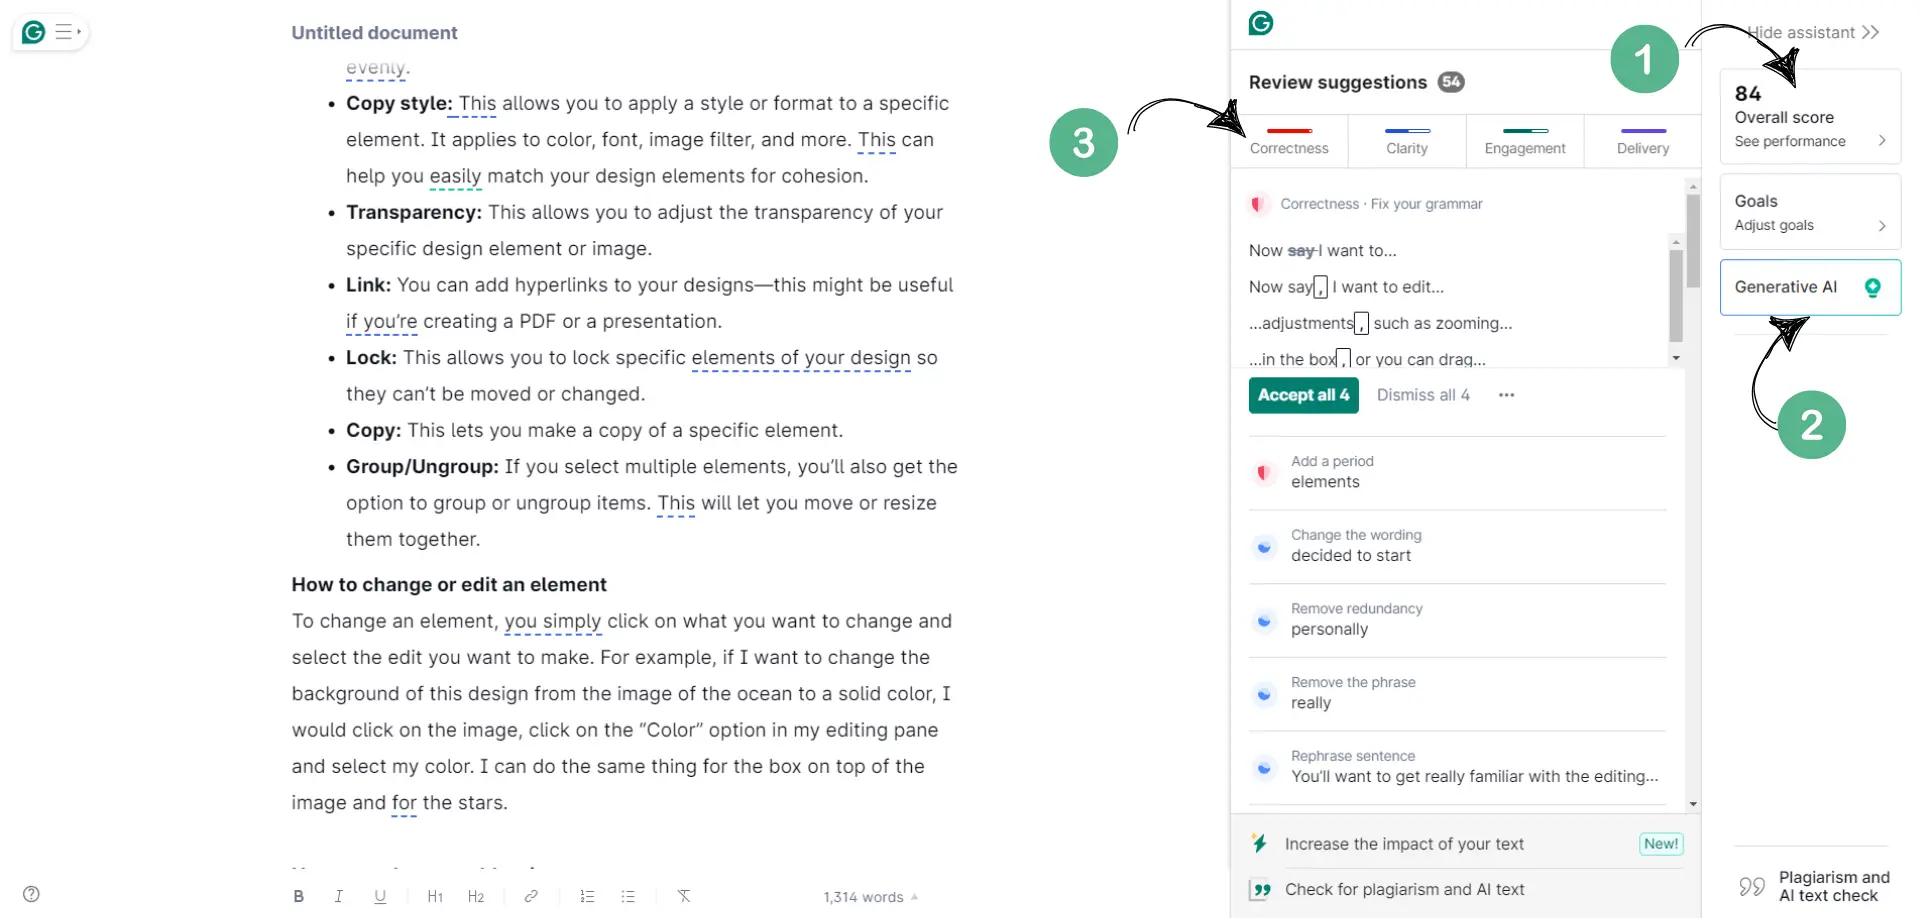The width and height of the screenshot is (1920, 918).
Task: Switch to the Engagement tab
Action: 1525,140
